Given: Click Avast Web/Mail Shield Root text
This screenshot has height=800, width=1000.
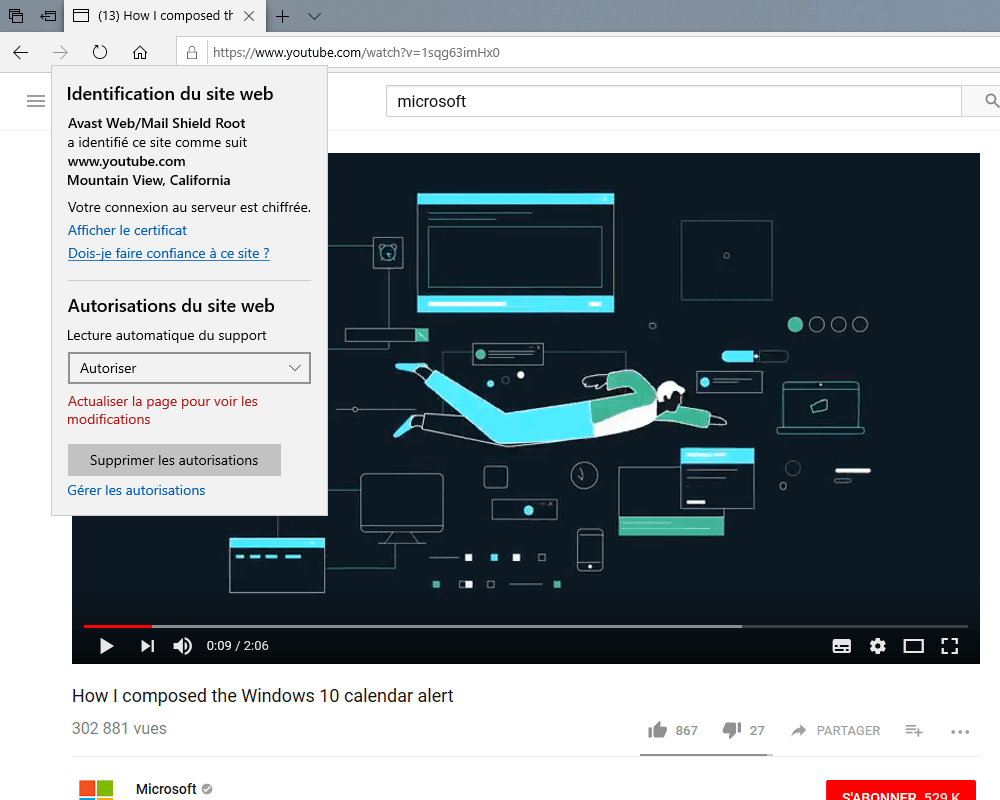Looking at the screenshot, I should click(156, 123).
